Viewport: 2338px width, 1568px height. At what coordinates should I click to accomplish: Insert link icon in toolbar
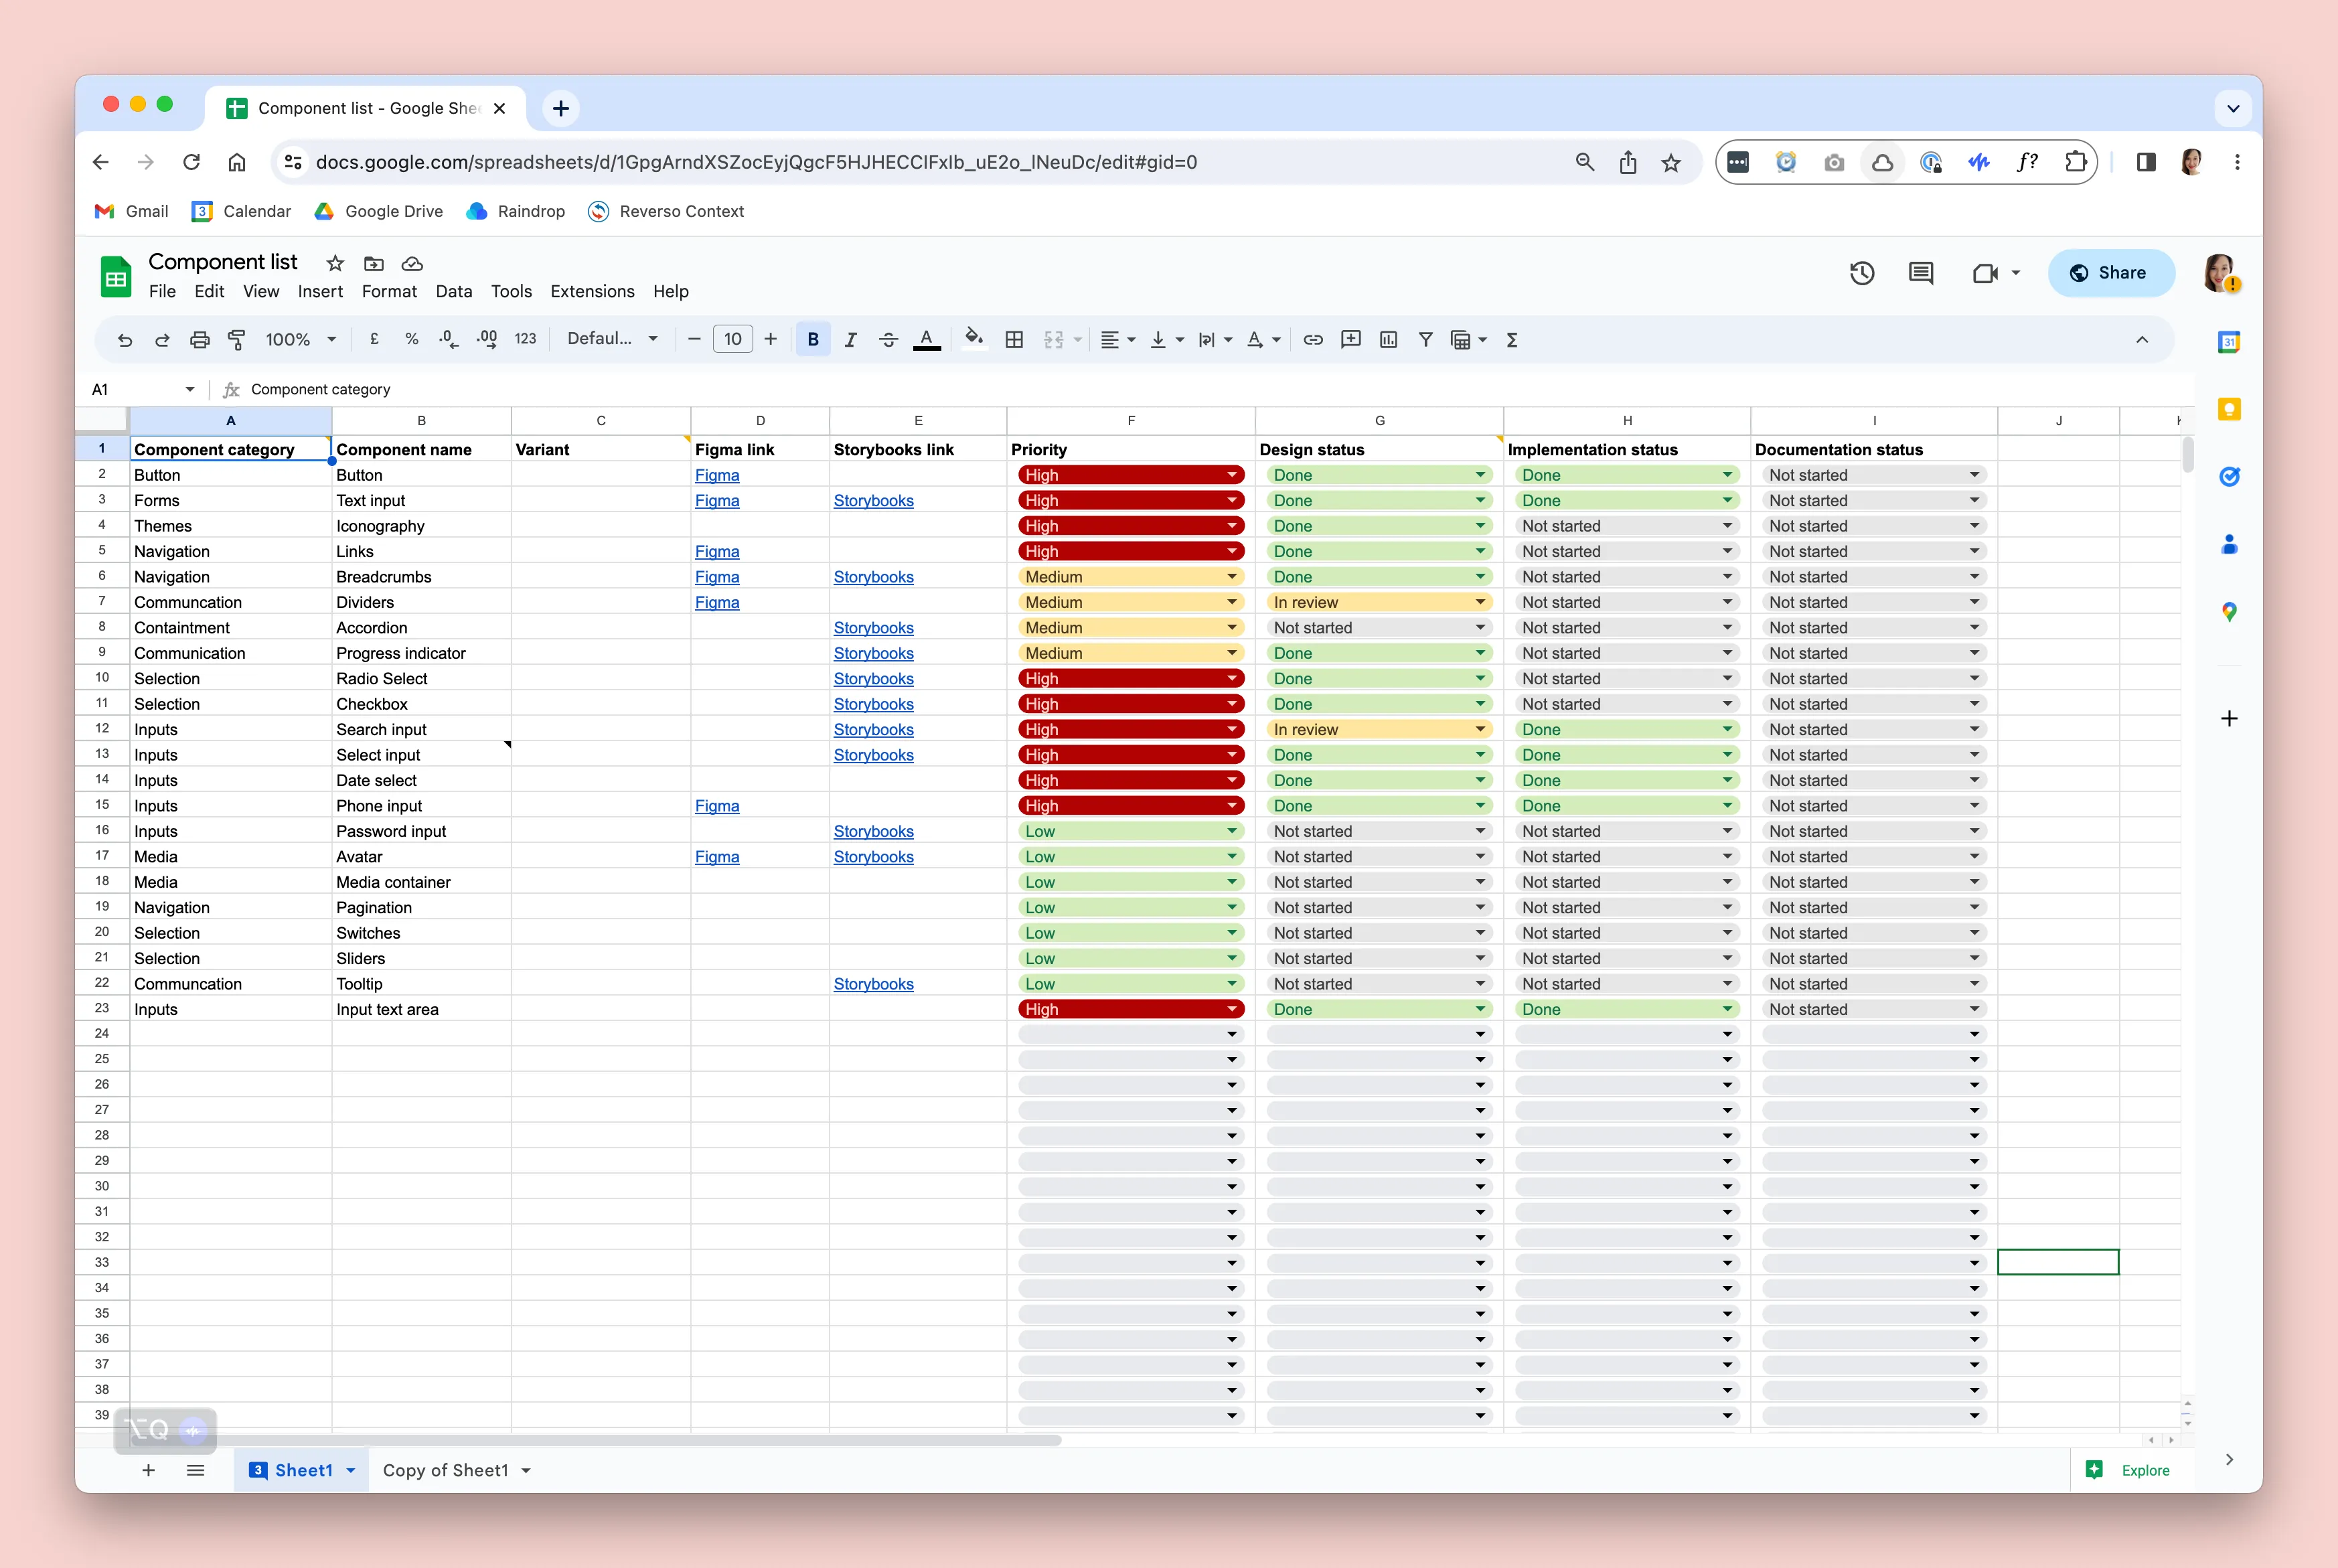coord(1313,340)
